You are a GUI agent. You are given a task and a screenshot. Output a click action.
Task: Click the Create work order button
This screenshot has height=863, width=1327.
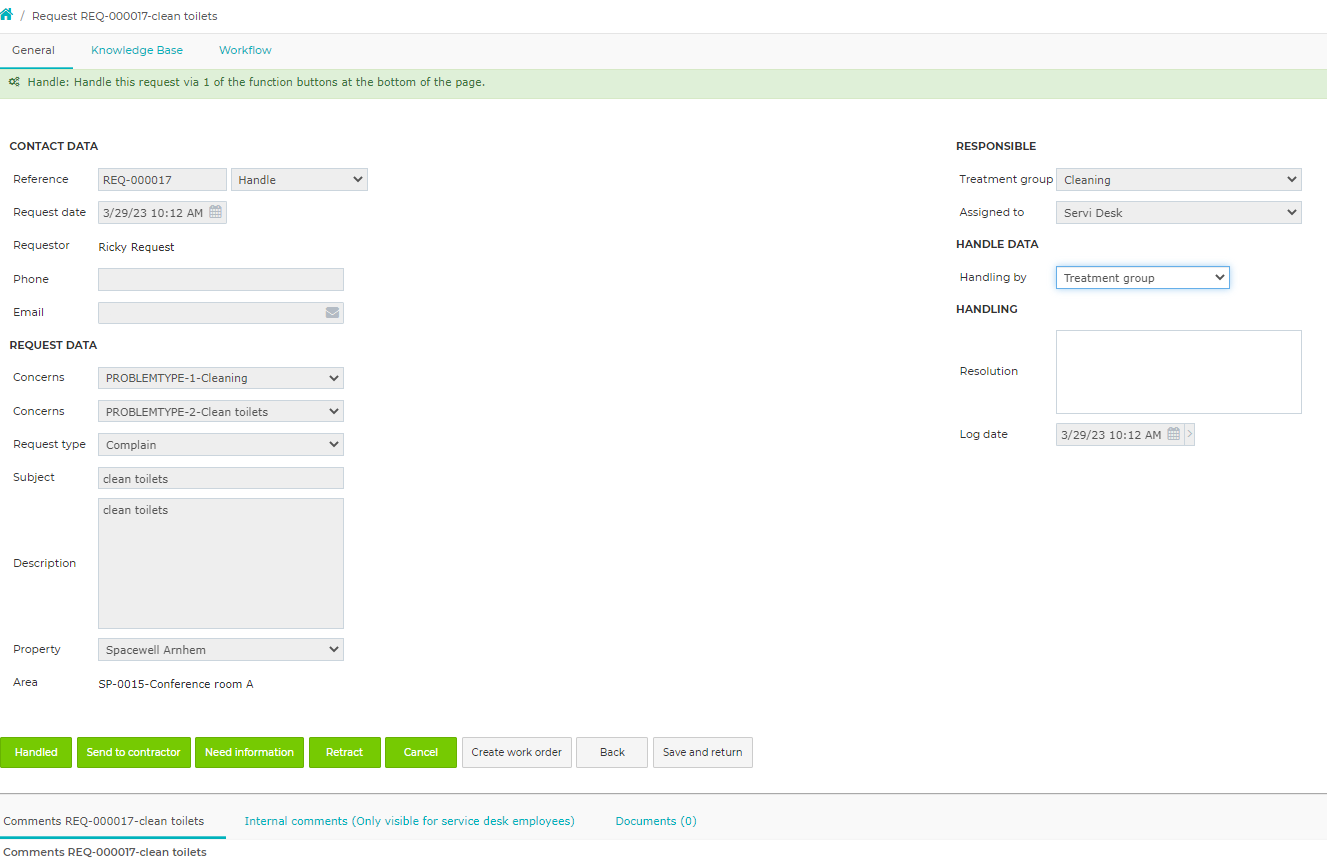pos(517,752)
